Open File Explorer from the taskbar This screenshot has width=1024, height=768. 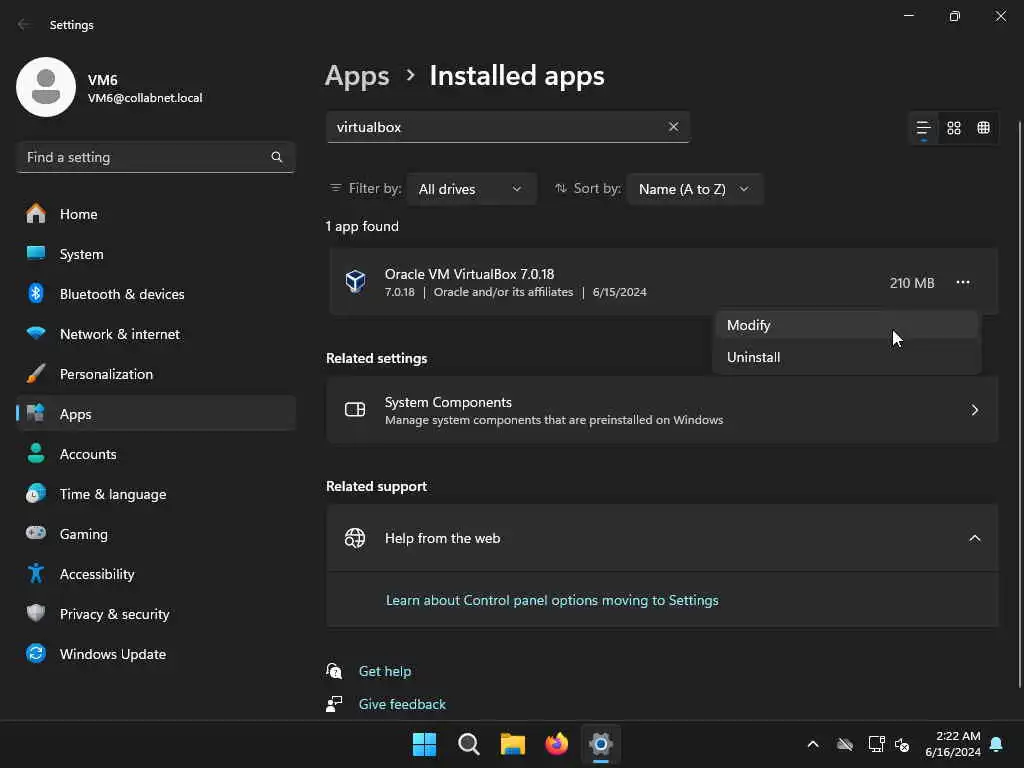point(513,744)
